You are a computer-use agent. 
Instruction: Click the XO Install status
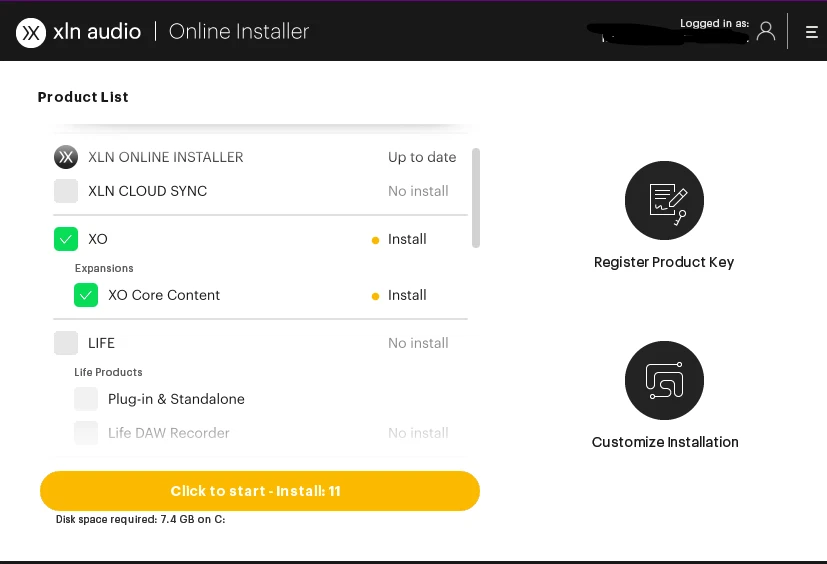point(406,239)
